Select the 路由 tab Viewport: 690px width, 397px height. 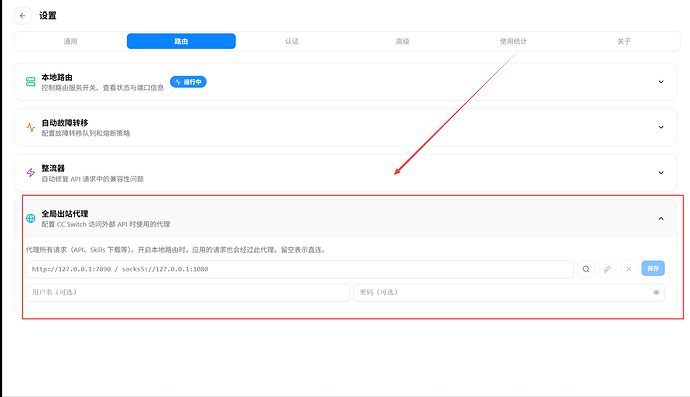[181, 41]
